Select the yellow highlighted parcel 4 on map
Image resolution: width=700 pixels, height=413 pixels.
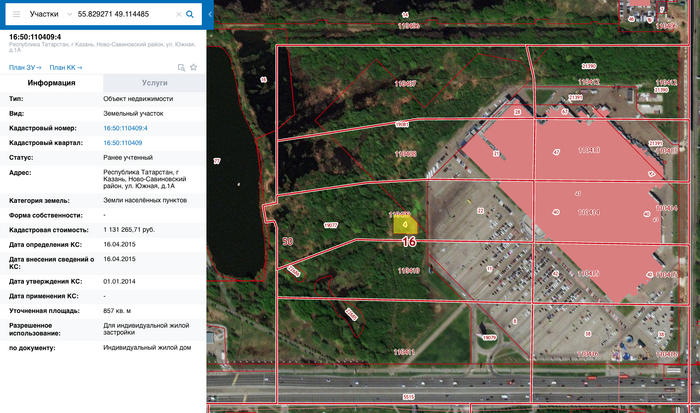point(405,224)
